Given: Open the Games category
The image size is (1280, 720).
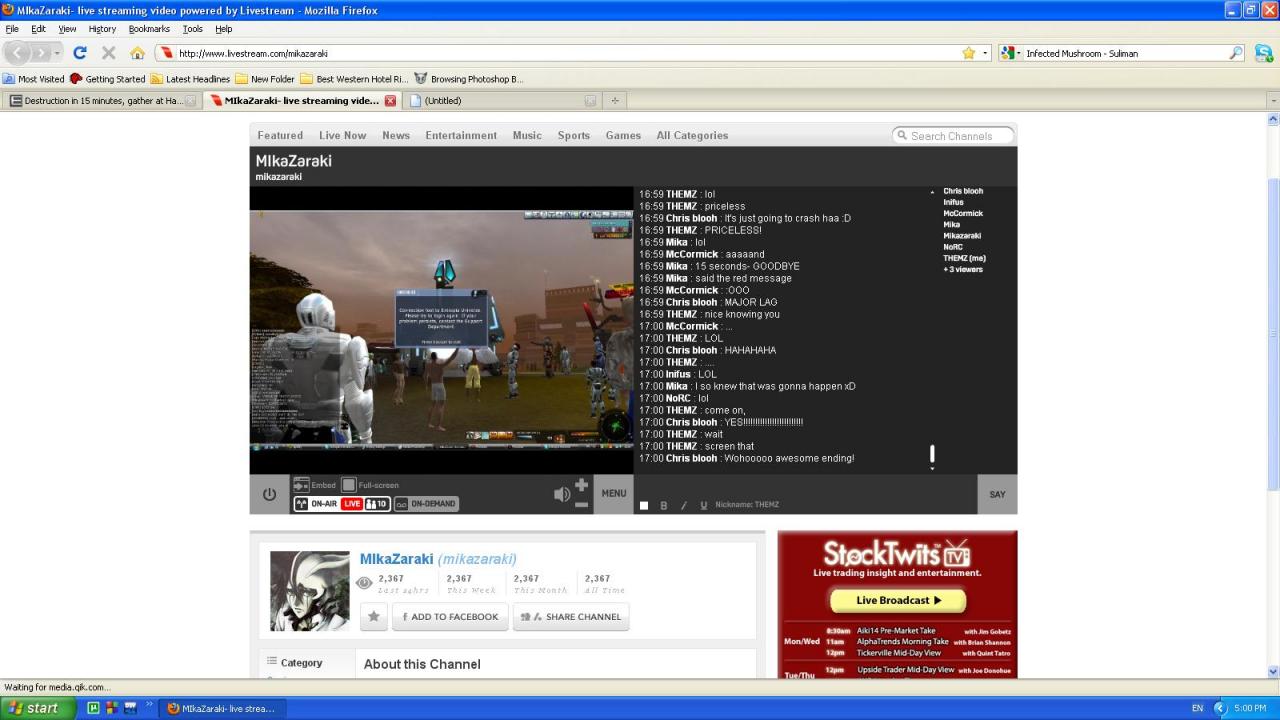Looking at the screenshot, I should tap(623, 135).
